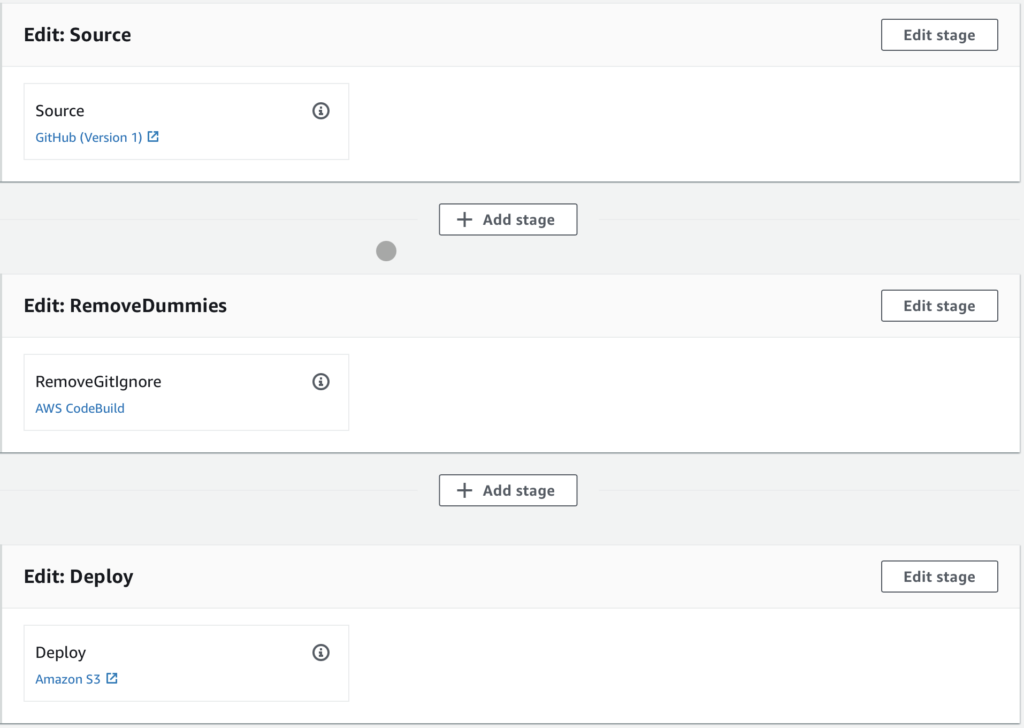This screenshot has width=1024, height=728.
Task: Add stage between Source and RemoveDummies
Action: pos(508,219)
